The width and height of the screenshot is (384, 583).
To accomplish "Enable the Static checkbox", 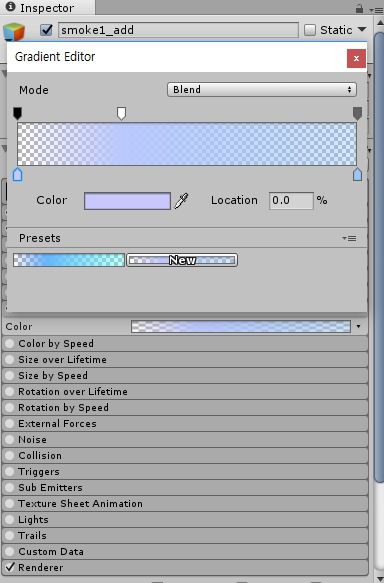I will [310, 30].
